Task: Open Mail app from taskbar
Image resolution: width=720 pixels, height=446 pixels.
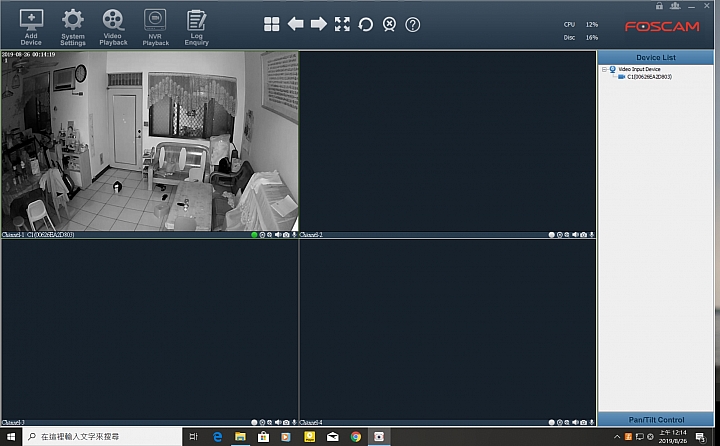Action: pos(332,436)
